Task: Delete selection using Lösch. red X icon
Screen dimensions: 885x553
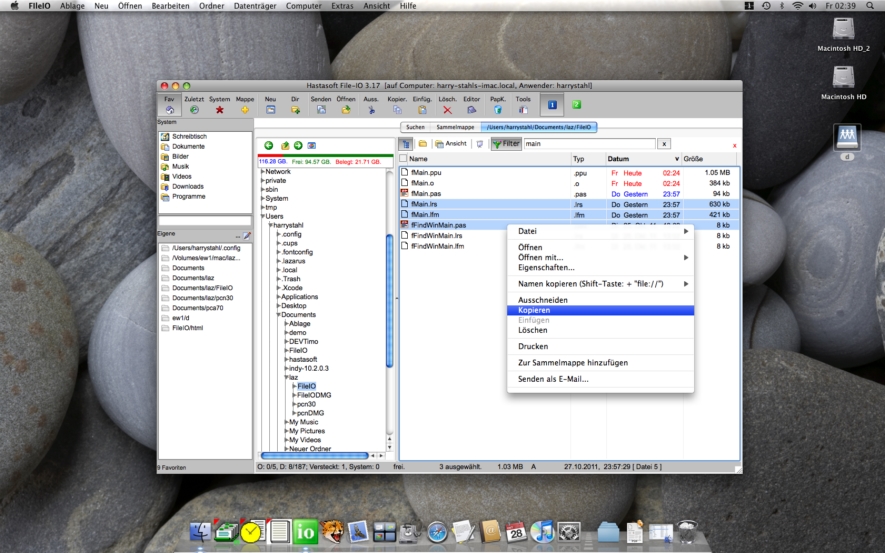Action: [x=447, y=110]
